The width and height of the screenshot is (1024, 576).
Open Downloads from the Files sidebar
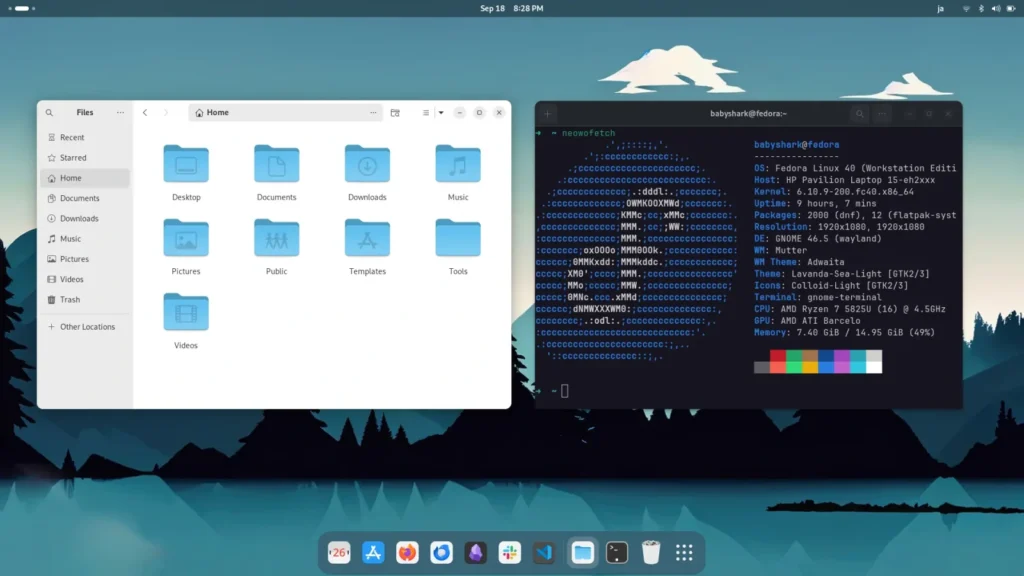85,218
